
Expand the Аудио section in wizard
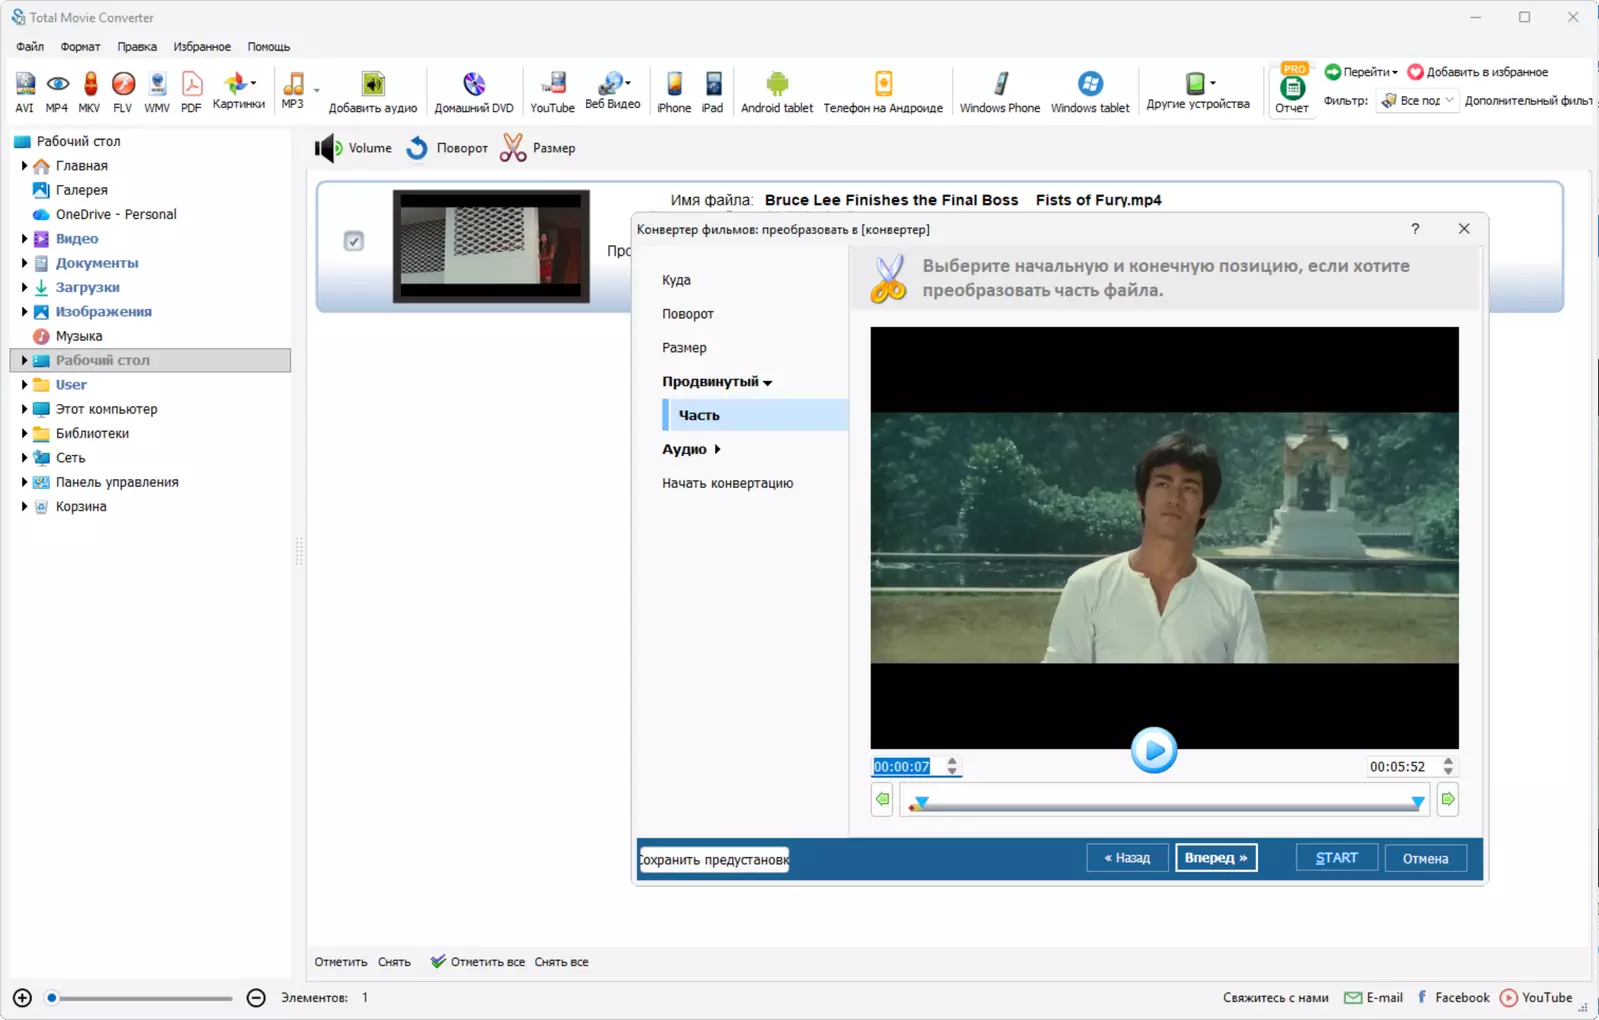tap(691, 449)
